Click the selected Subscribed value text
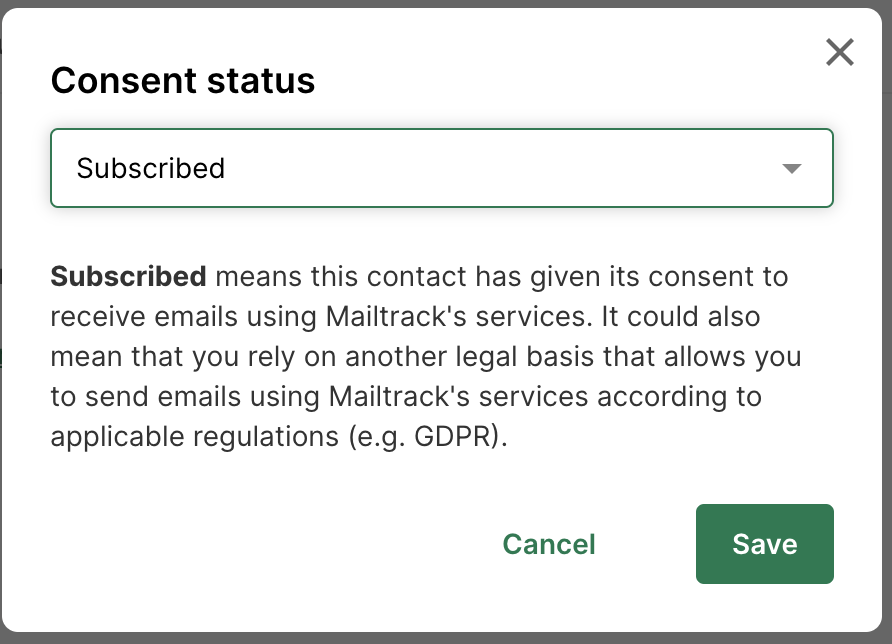This screenshot has width=892, height=644. 151,168
